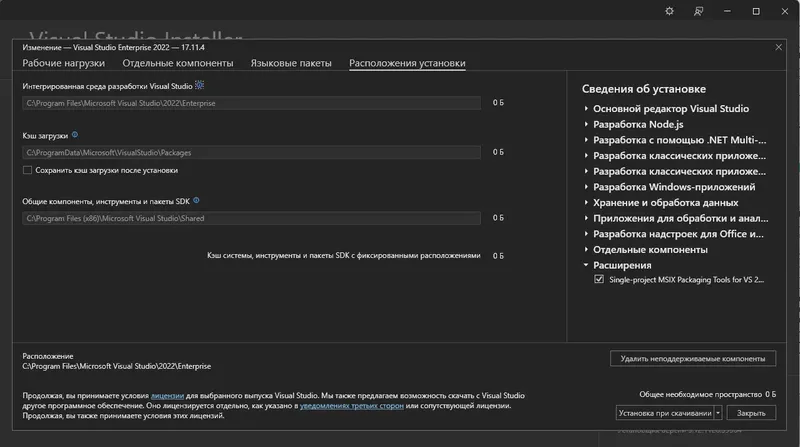Expand Хранение и обработка данных
The width and height of the screenshot is (800, 447).
click(x=586, y=203)
